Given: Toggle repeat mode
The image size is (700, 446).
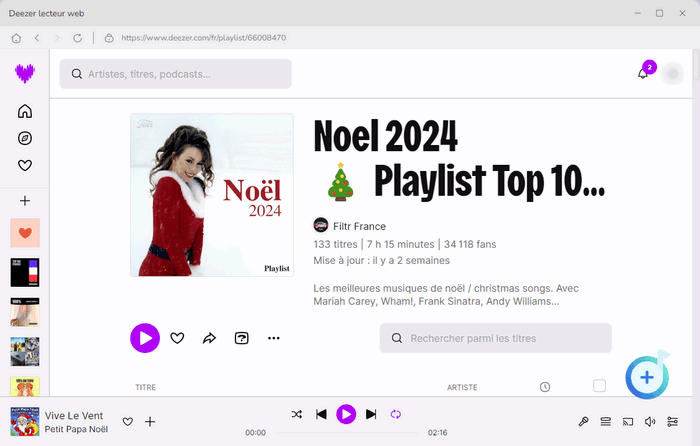Looking at the screenshot, I should [x=396, y=414].
